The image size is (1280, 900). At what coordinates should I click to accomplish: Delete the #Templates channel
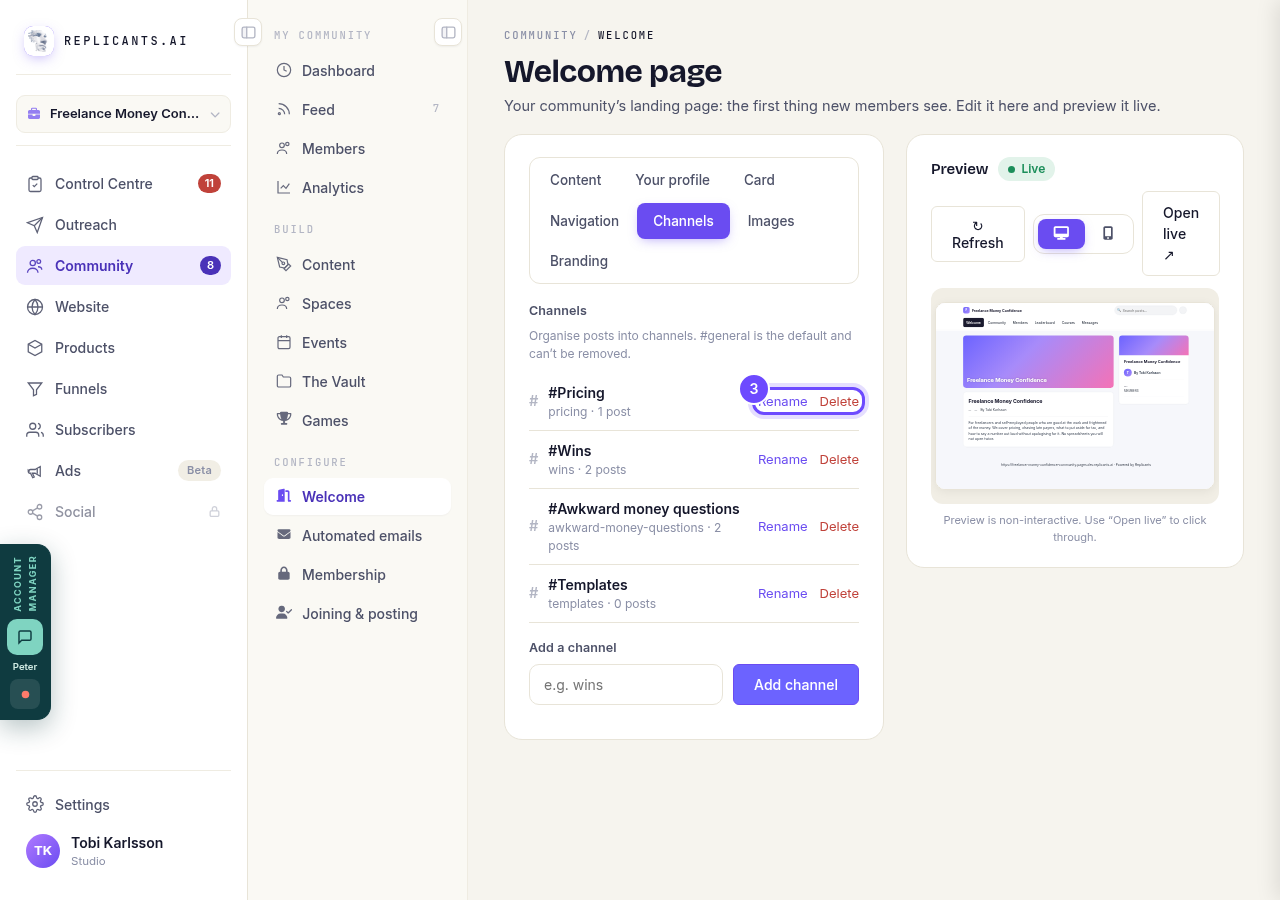(839, 594)
